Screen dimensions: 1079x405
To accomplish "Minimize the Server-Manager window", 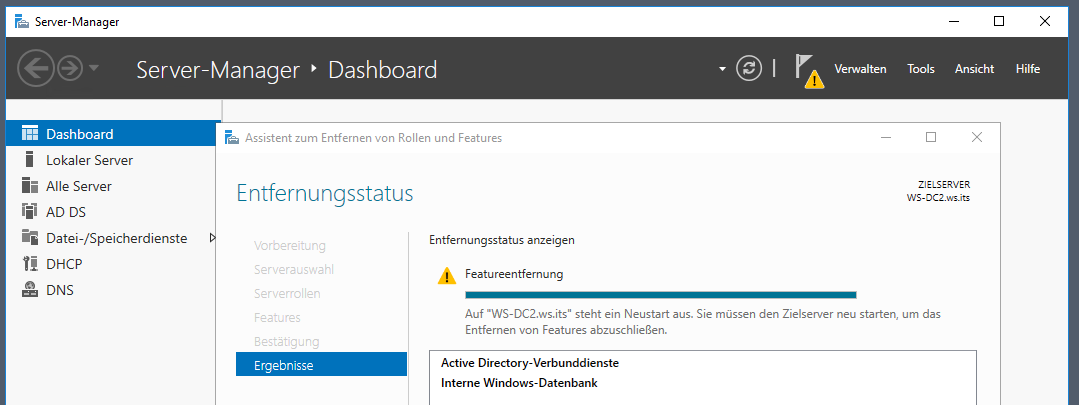I will 954,21.
